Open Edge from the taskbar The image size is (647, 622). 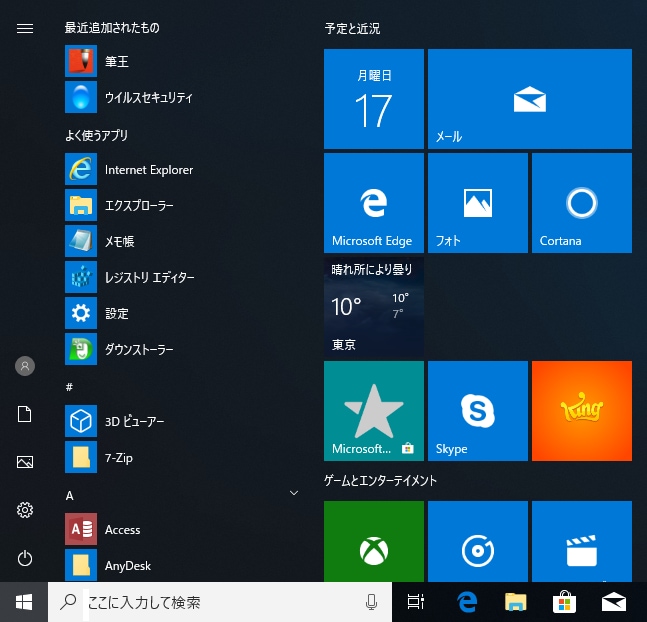click(x=467, y=602)
